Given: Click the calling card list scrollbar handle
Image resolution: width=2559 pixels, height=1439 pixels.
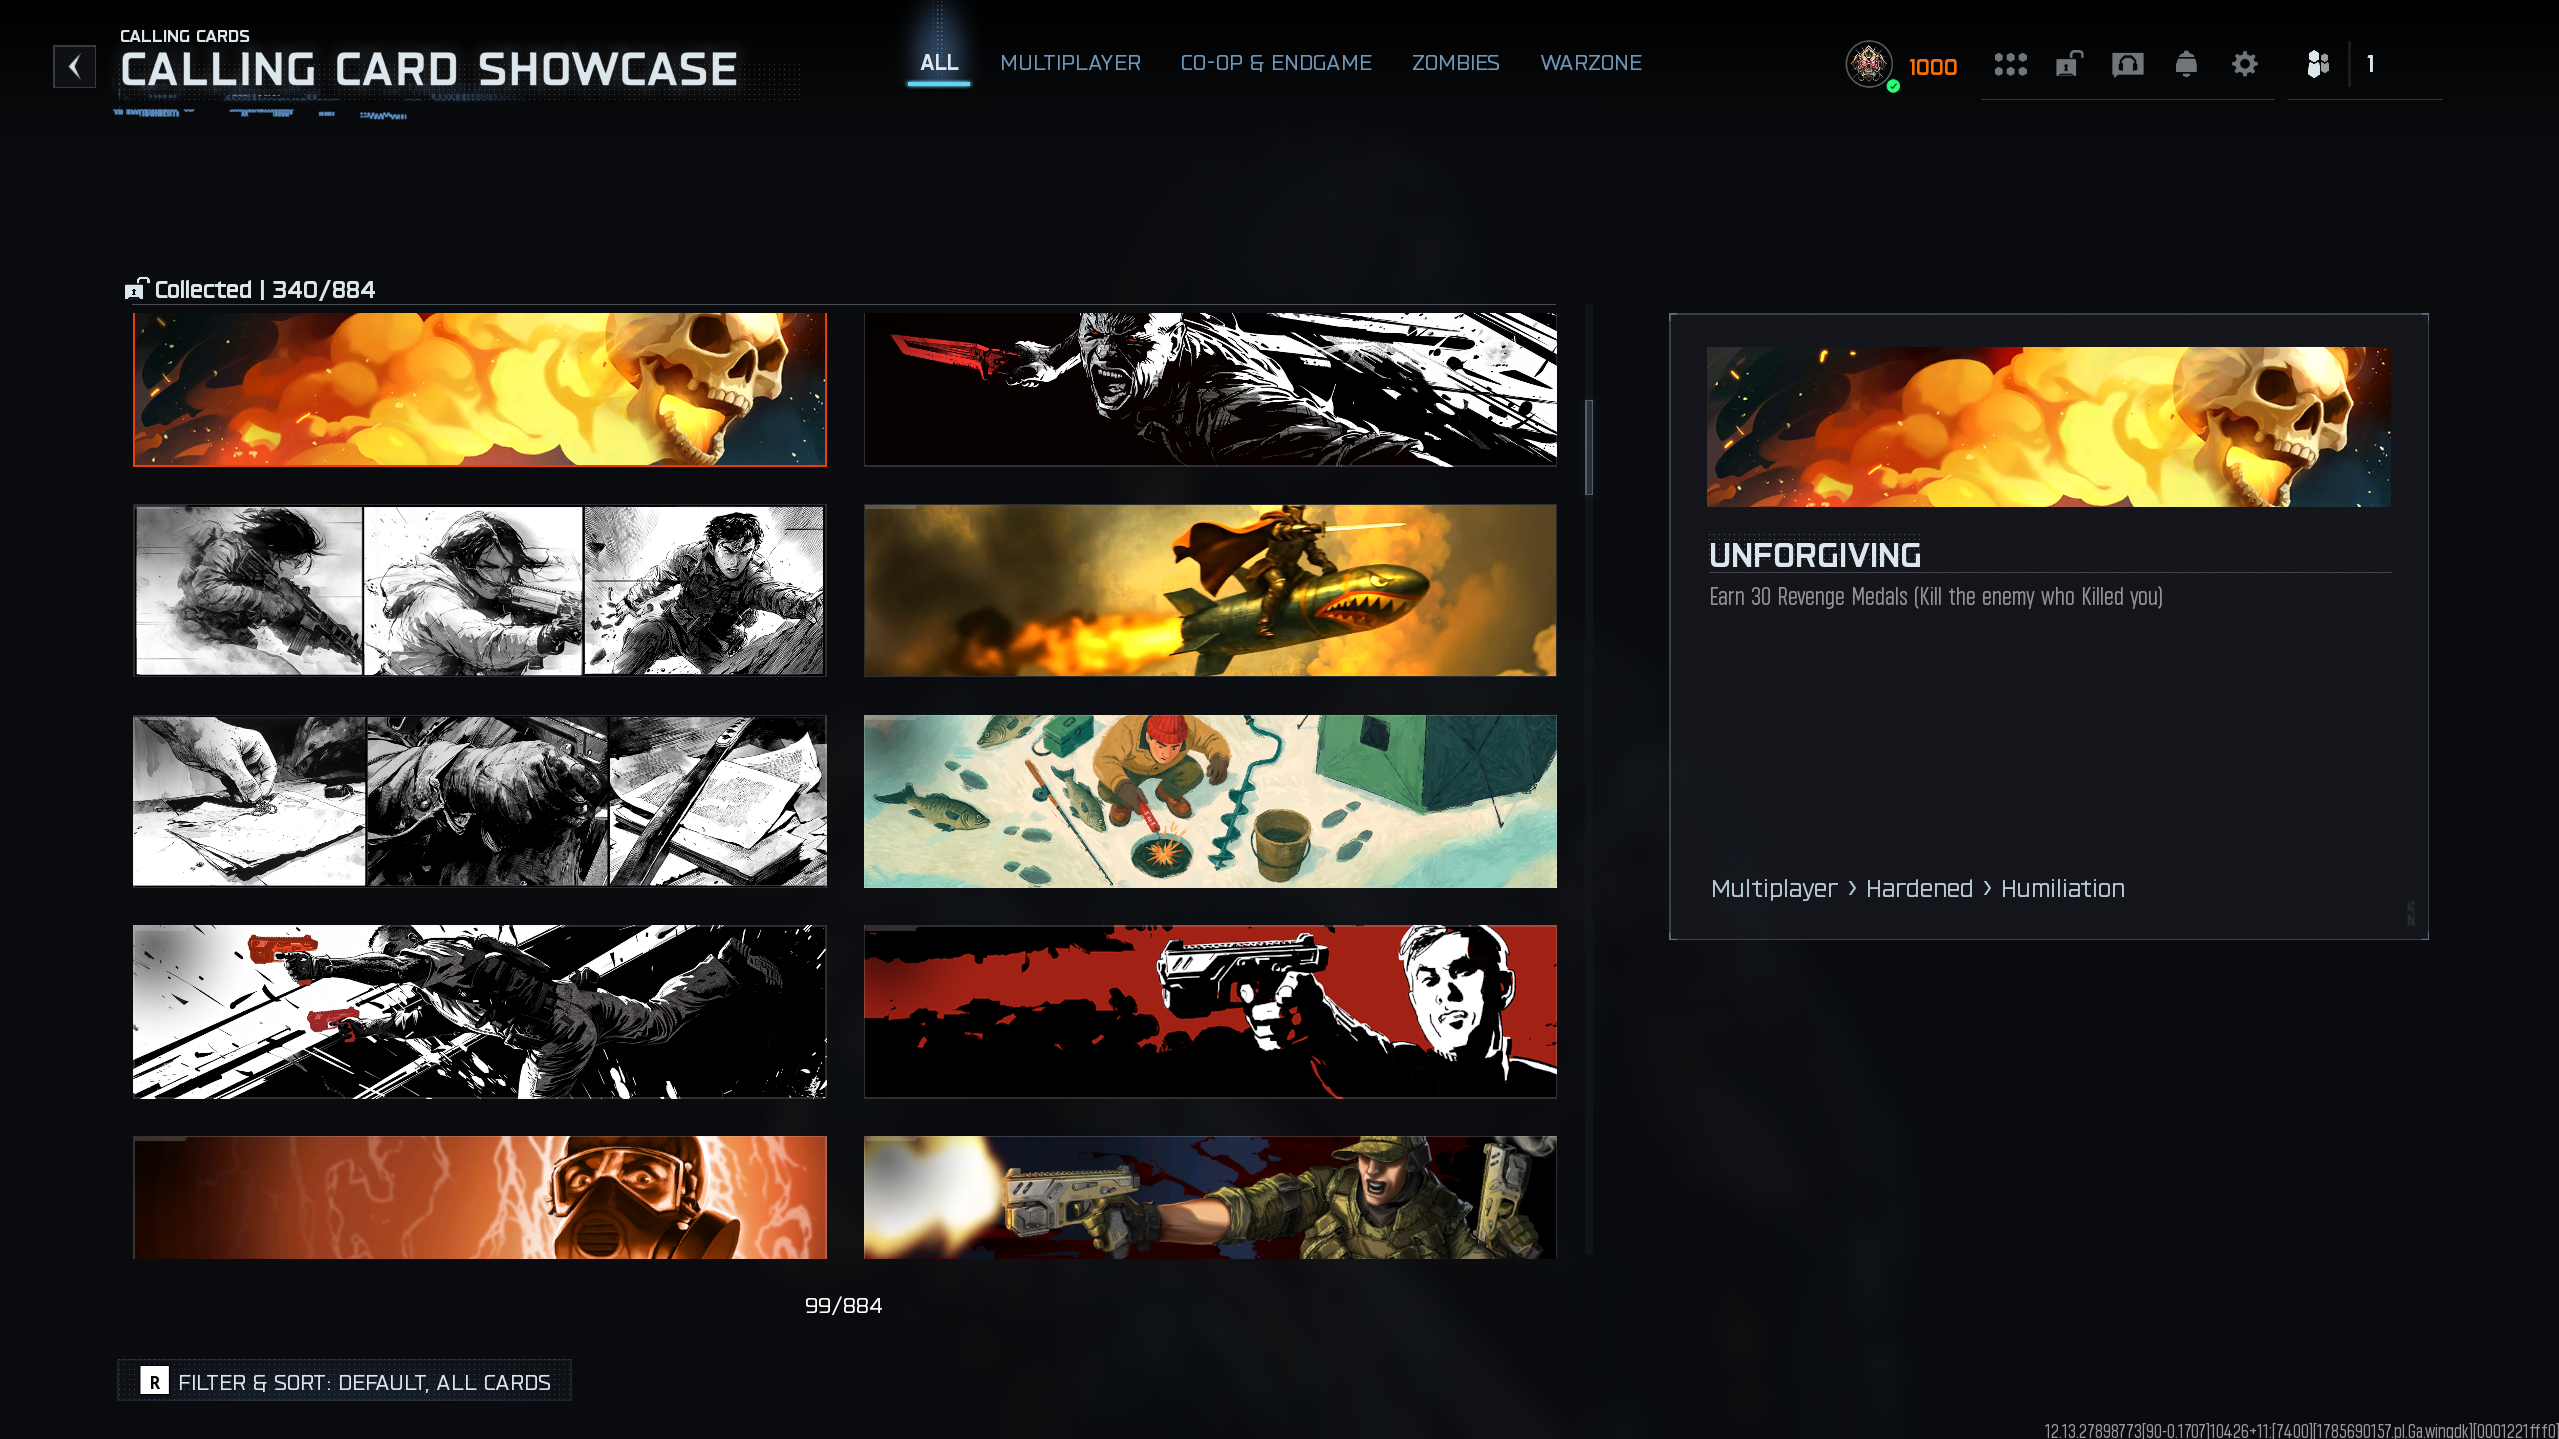Looking at the screenshot, I should pos(1589,447).
